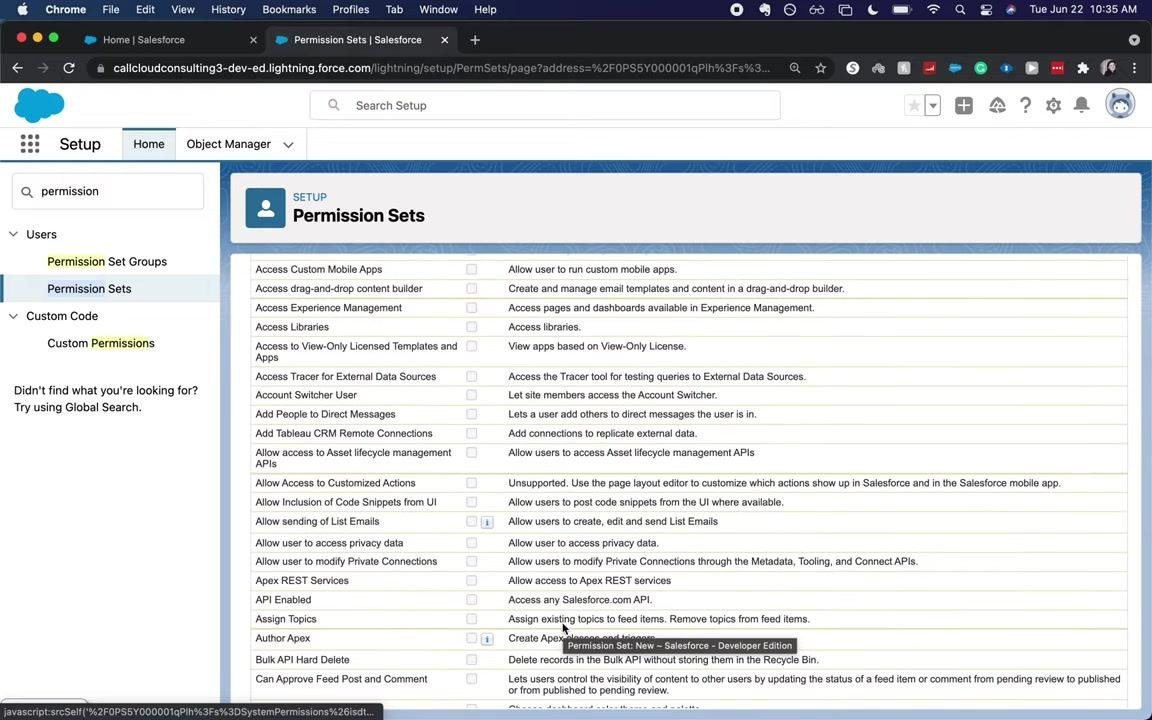Switch to the Setup Home tab
This screenshot has width=1152, height=720.
pyautogui.click(x=149, y=144)
